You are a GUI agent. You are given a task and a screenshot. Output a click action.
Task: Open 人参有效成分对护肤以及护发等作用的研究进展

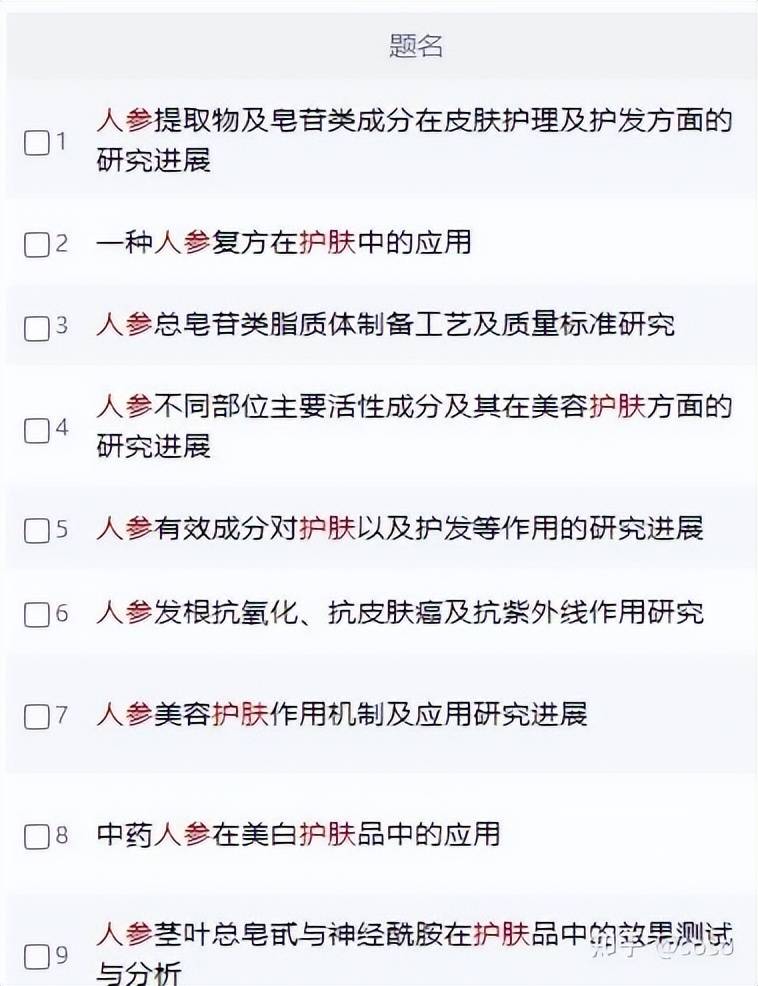click(x=400, y=528)
